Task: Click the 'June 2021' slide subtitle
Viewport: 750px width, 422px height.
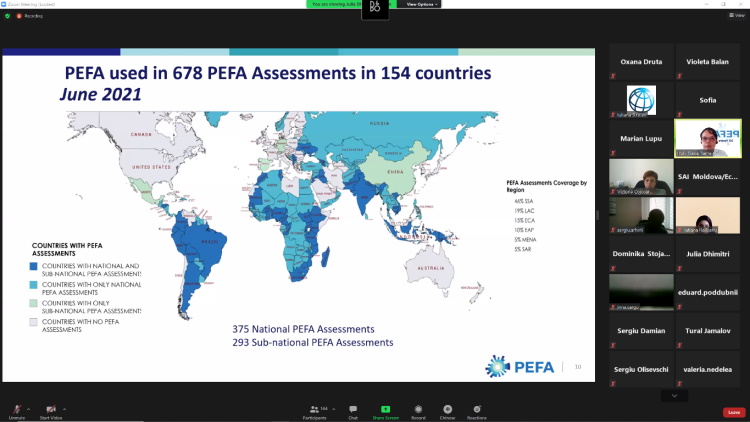Action: [x=100, y=94]
